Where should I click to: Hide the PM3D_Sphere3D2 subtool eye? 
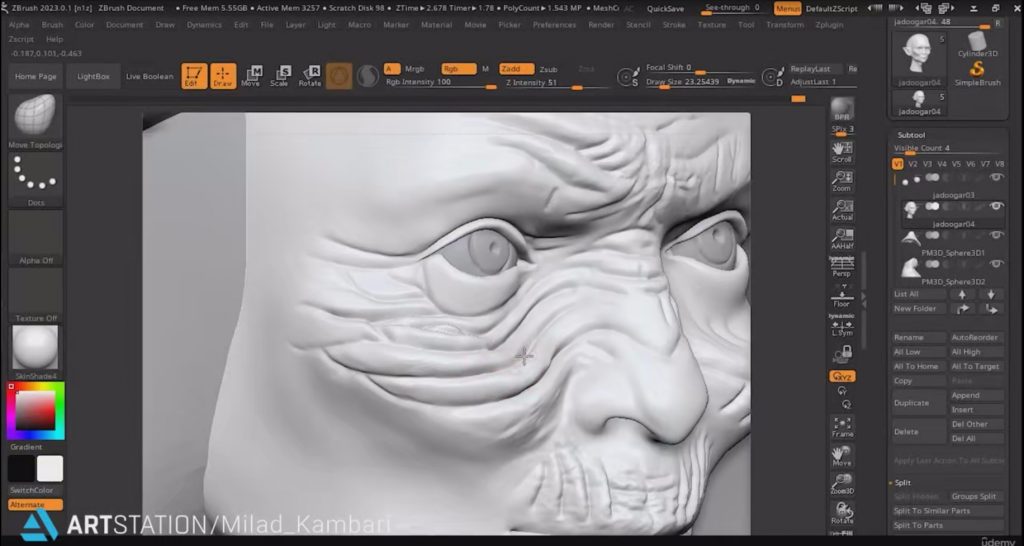996,264
